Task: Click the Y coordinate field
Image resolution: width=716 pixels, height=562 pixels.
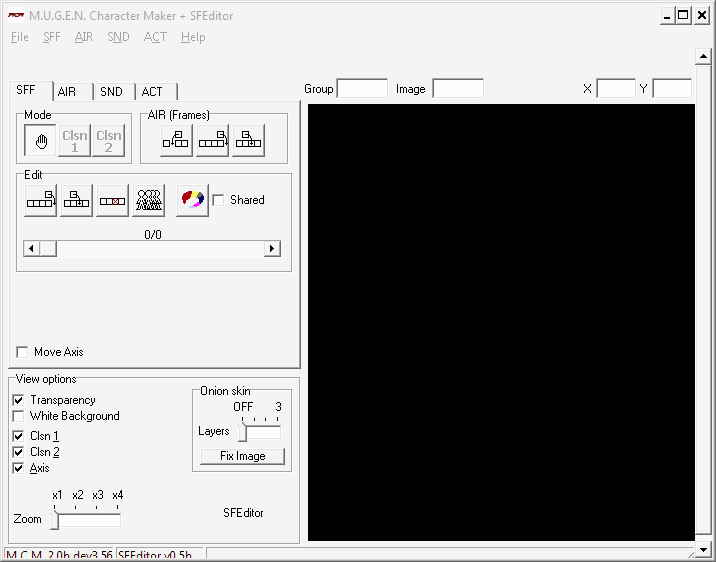Action: pyautogui.click(x=672, y=89)
